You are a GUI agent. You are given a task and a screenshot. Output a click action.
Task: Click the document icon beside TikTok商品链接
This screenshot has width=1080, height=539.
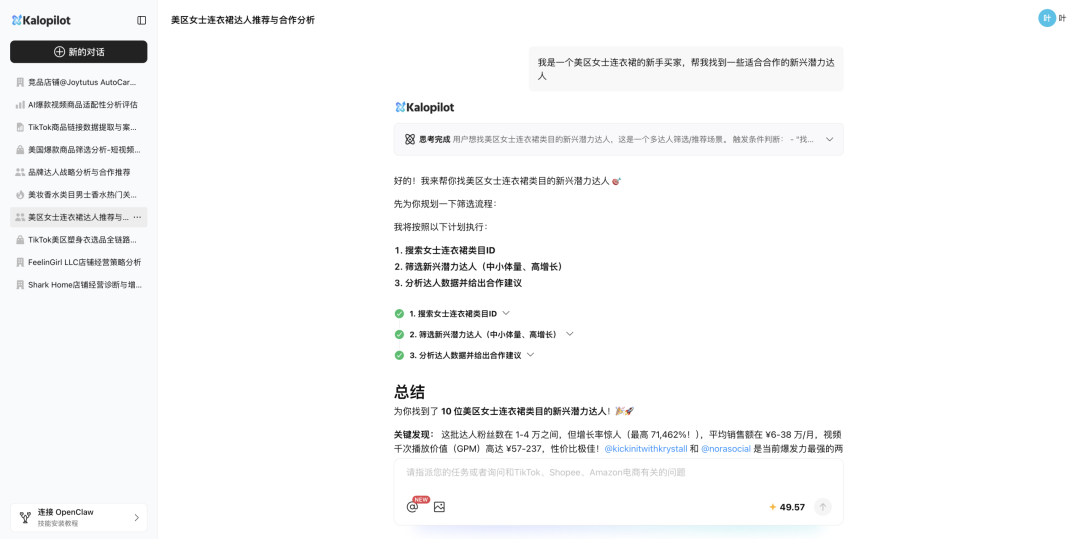20,127
